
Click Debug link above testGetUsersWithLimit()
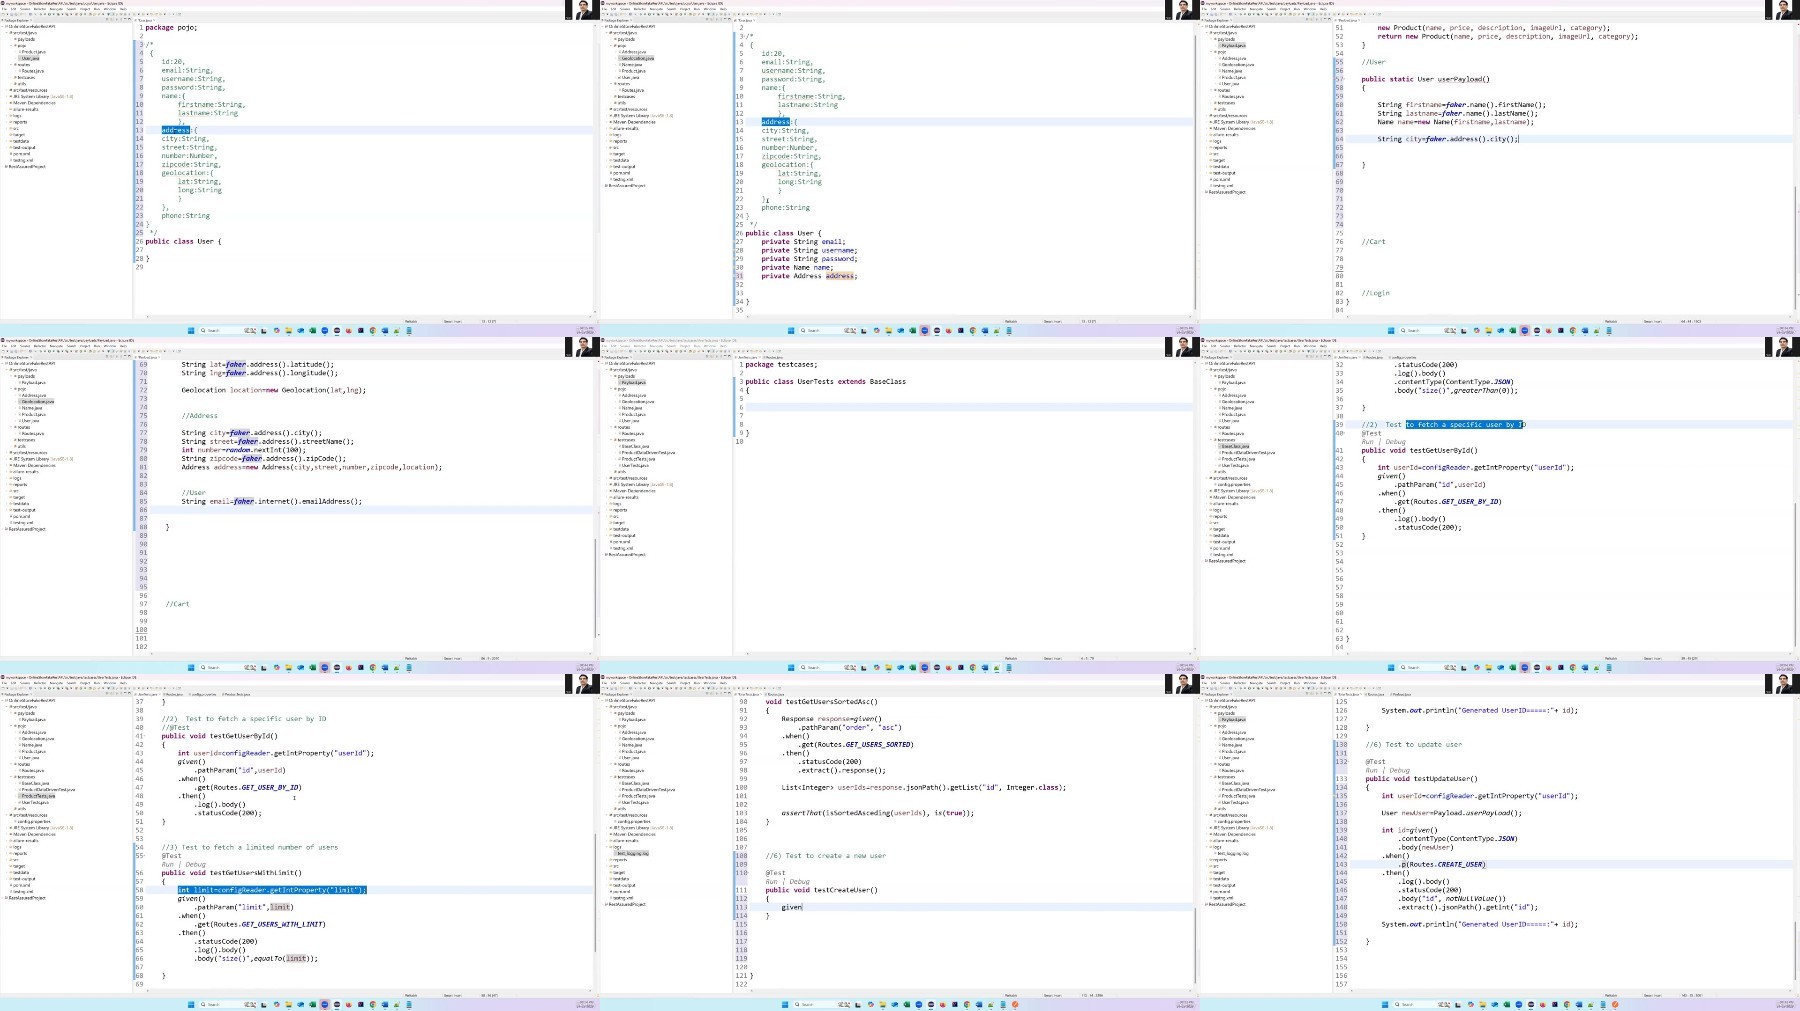click(x=195, y=864)
